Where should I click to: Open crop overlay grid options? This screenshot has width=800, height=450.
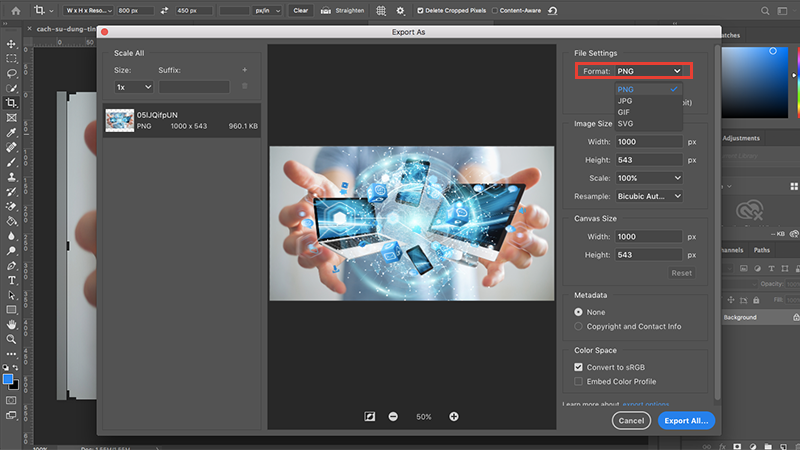point(381,10)
